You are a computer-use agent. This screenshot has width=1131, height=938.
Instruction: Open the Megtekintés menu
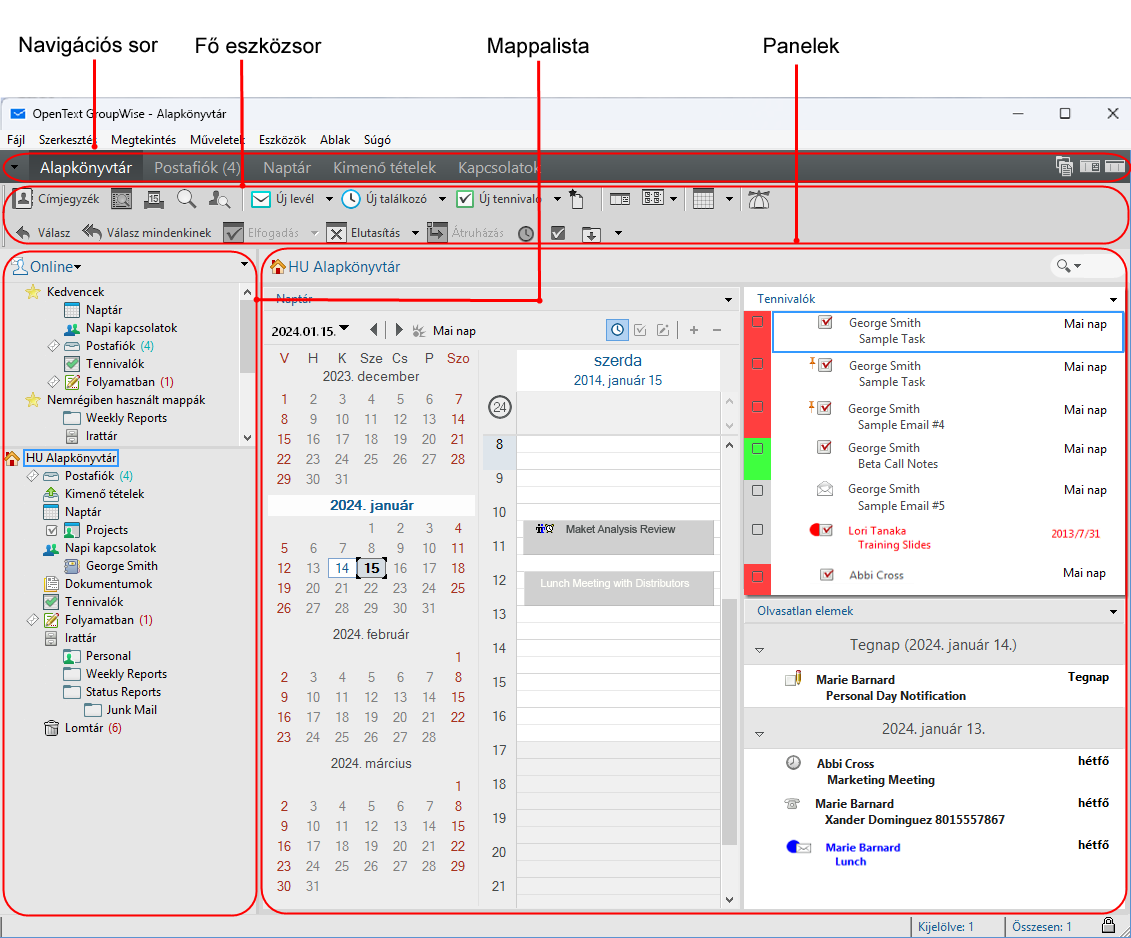pos(143,140)
